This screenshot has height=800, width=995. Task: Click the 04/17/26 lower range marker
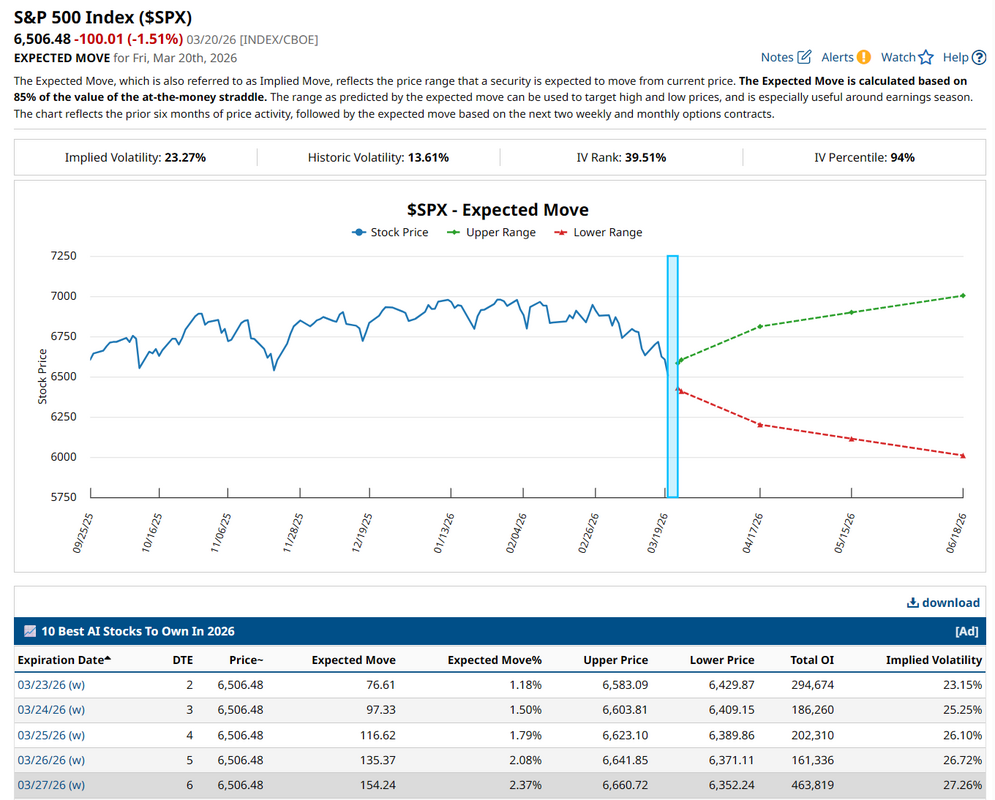(x=760, y=425)
